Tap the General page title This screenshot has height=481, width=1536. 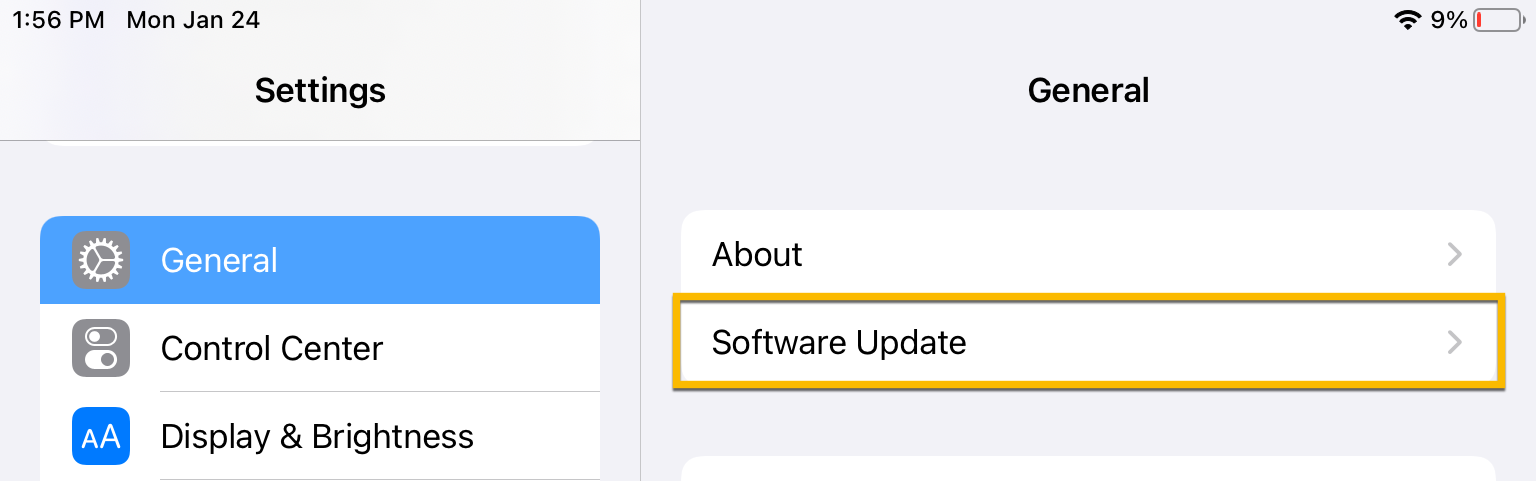coord(1088,90)
